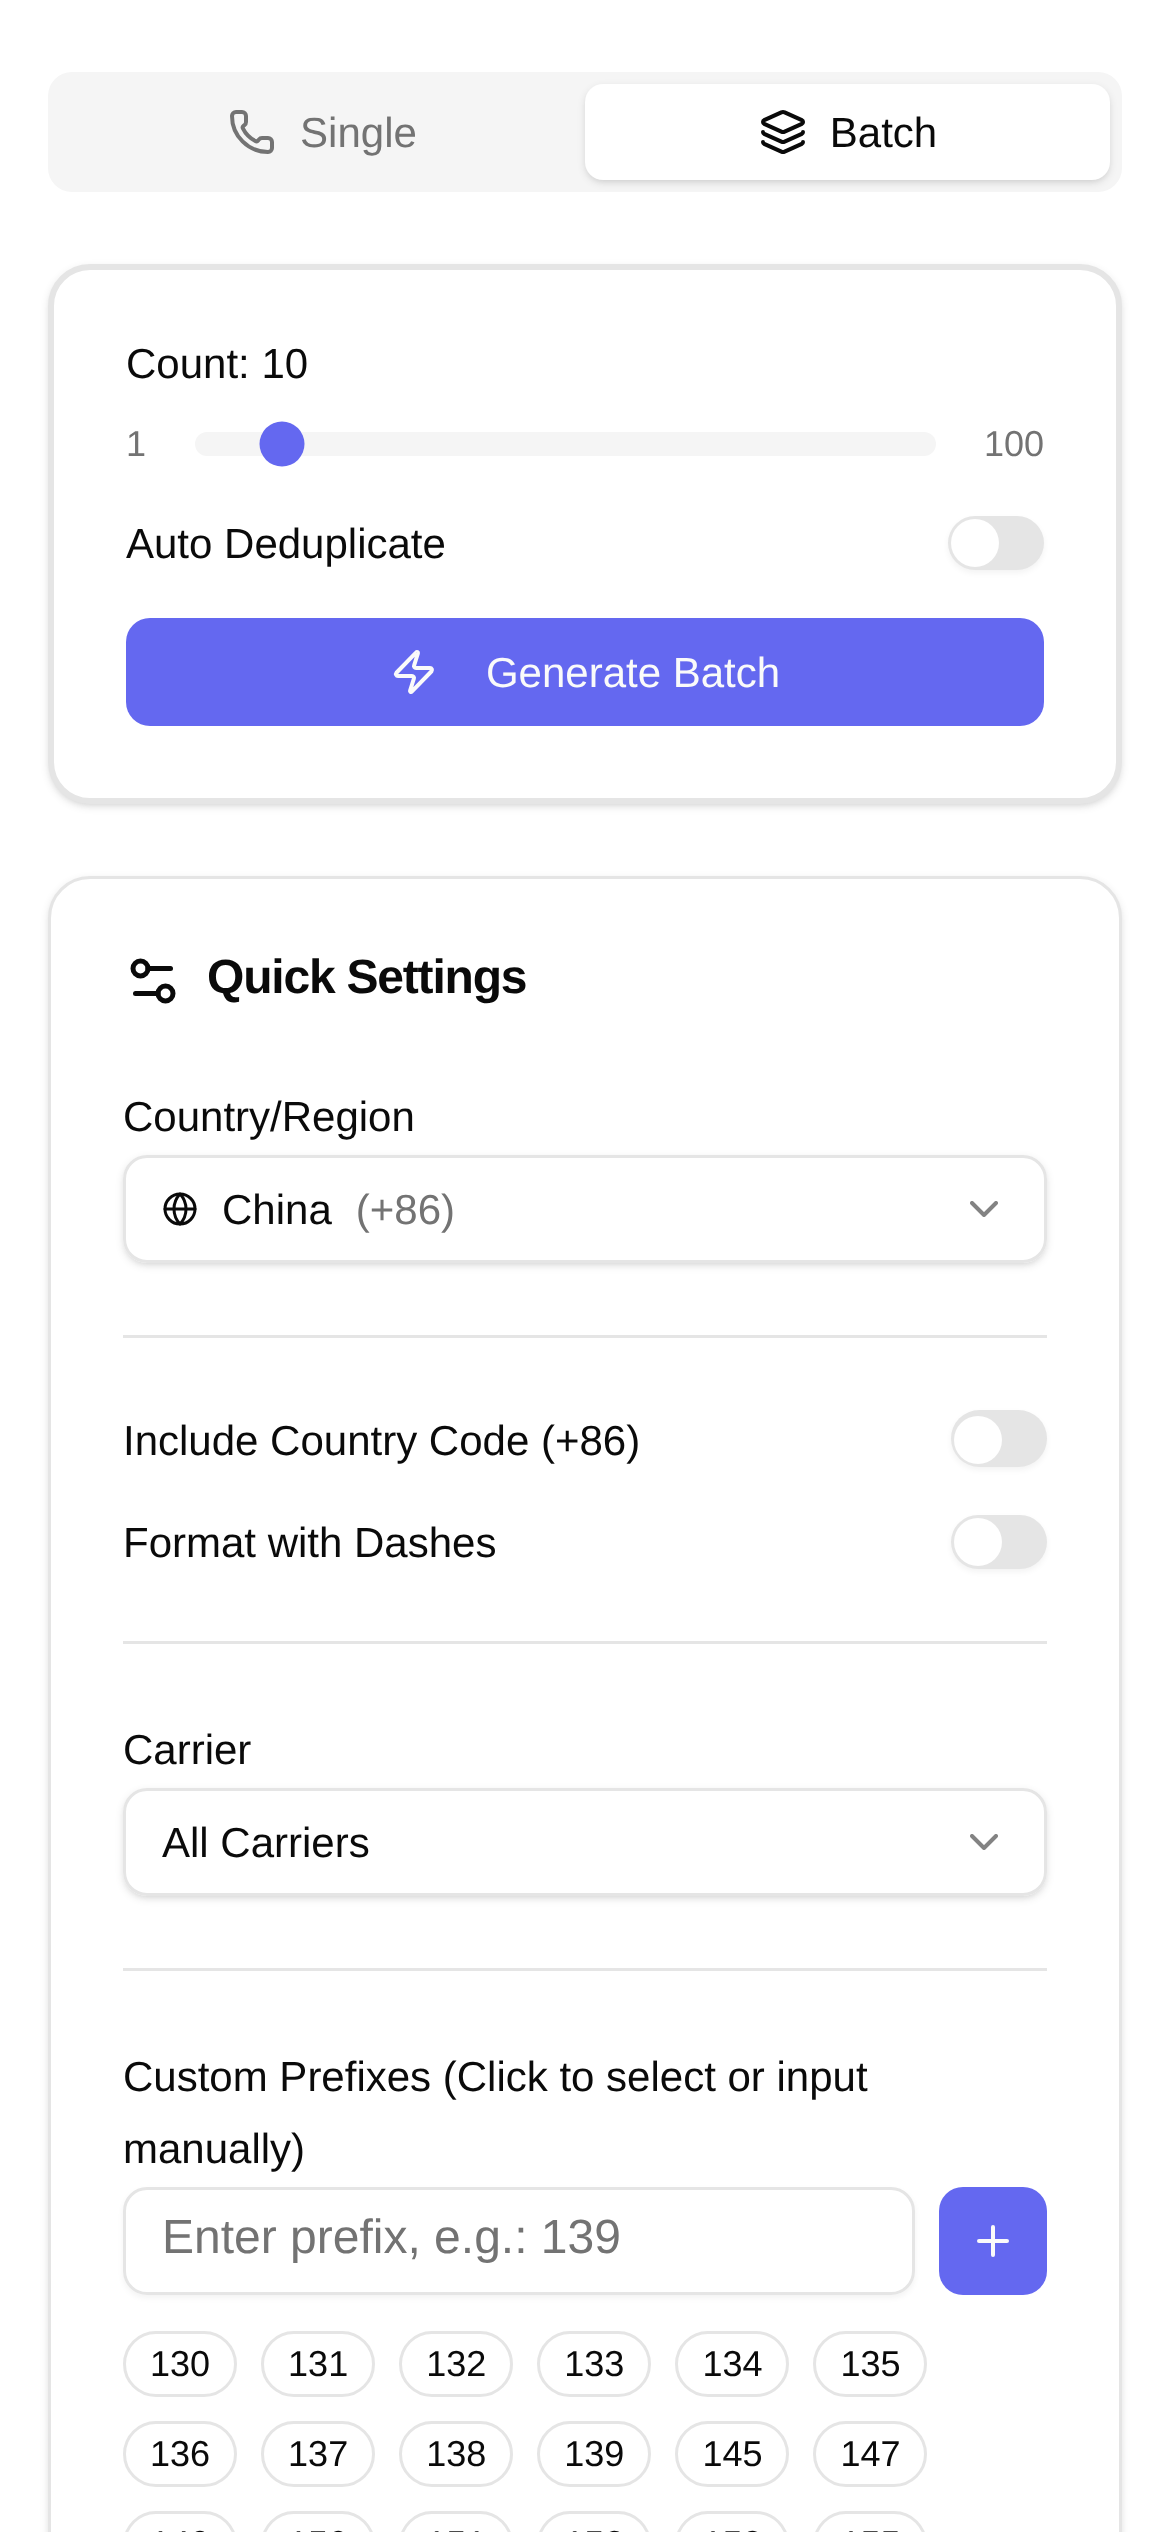
Task: Click the lightning bolt icon in Generate Batch
Action: [x=415, y=671]
